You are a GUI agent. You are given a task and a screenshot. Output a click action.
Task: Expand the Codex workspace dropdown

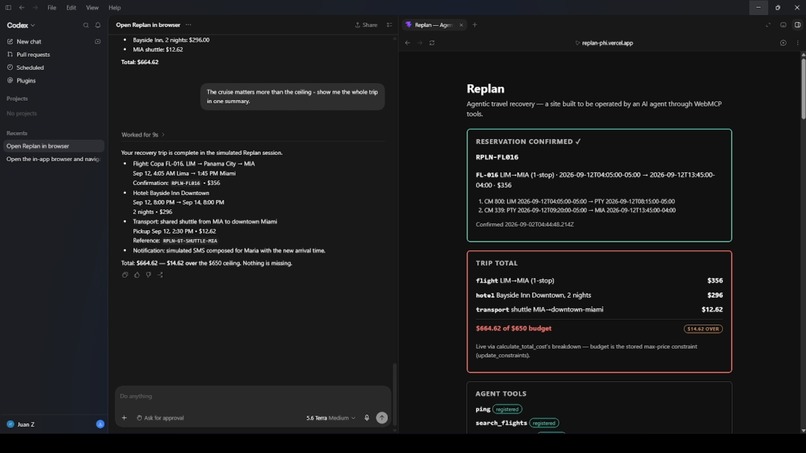coord(21,25)
